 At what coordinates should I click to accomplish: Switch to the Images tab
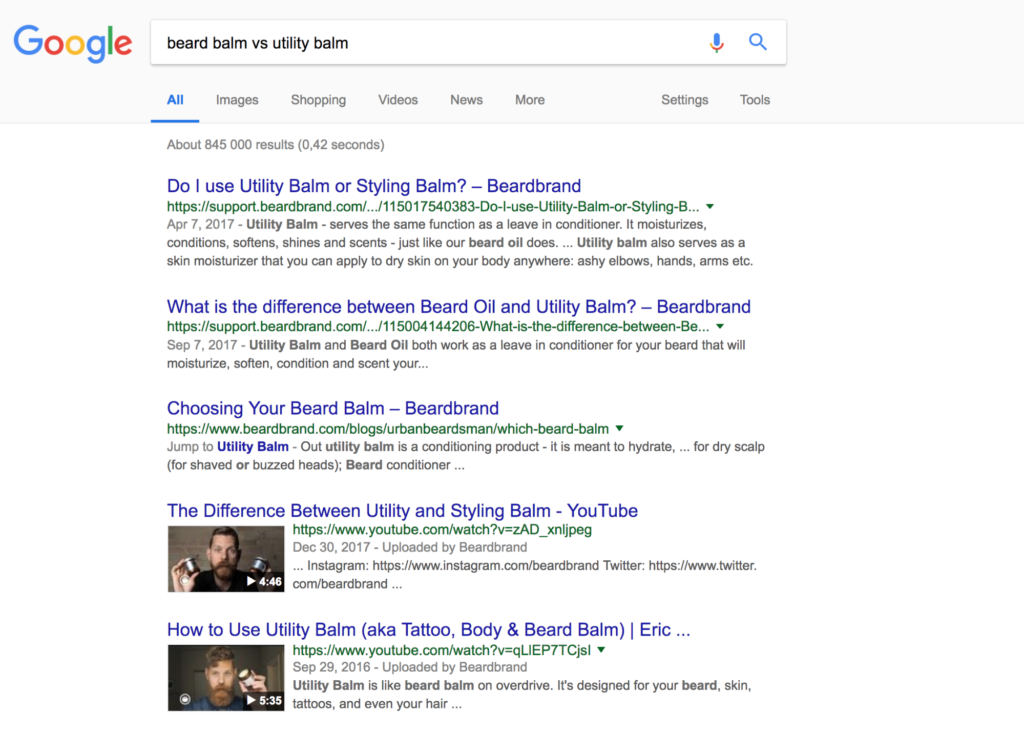(237, 100)
